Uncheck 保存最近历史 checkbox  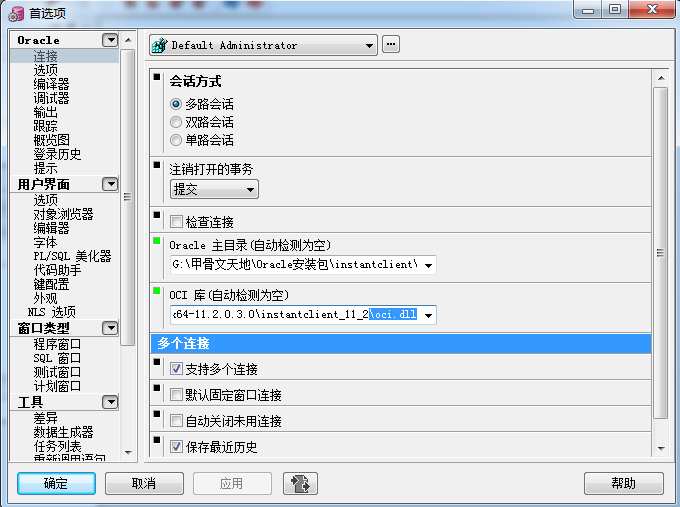176,447
